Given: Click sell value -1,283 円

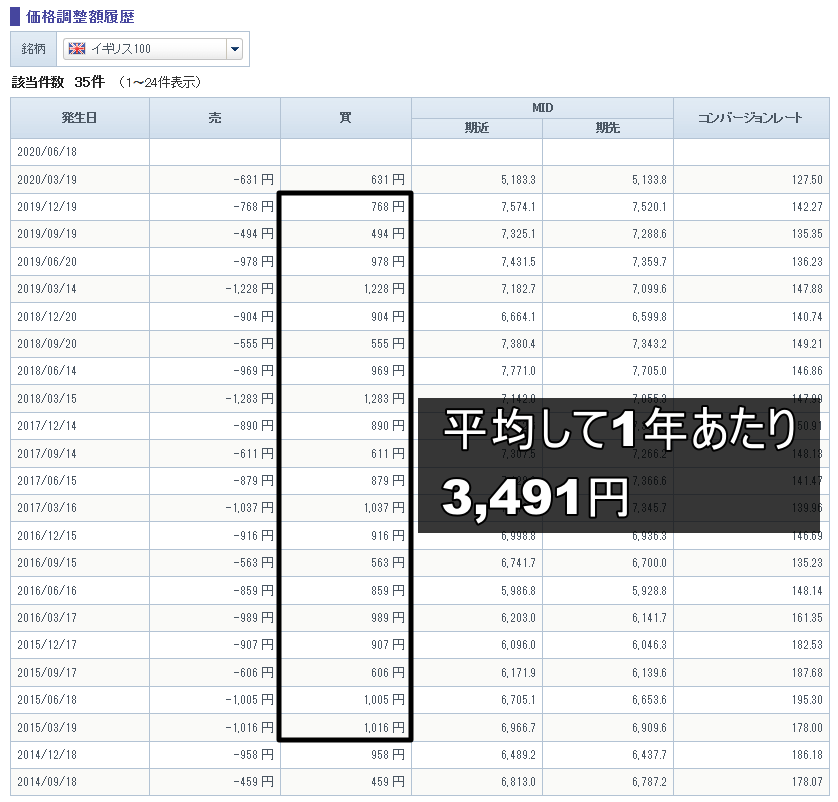Looking at the screenshot, I should tap(250, 399).
